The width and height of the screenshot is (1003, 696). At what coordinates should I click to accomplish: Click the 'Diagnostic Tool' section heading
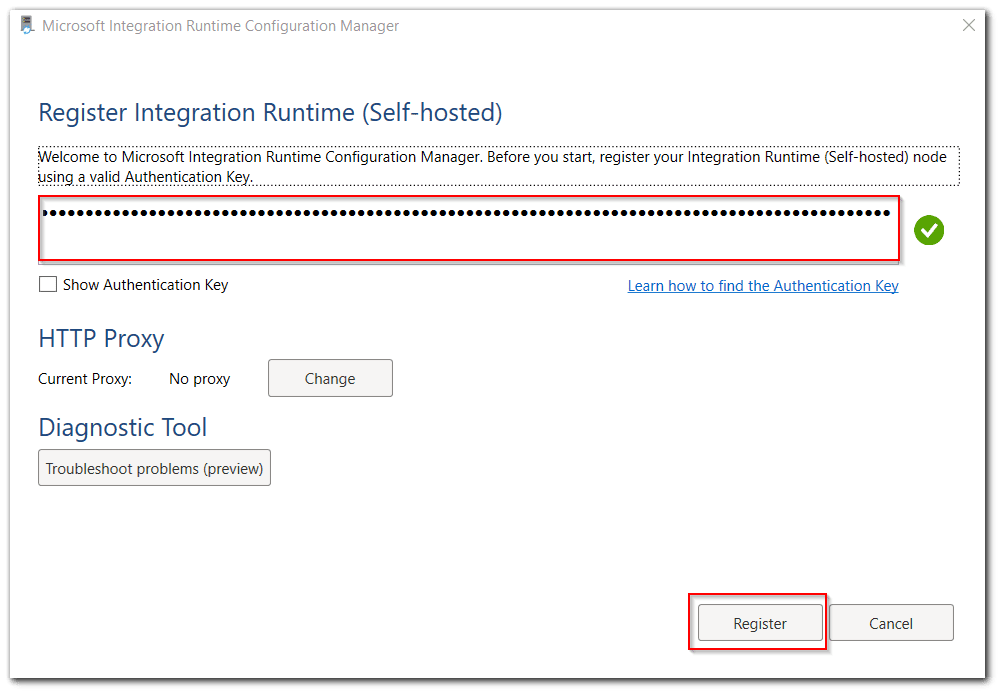click(123, 427)
